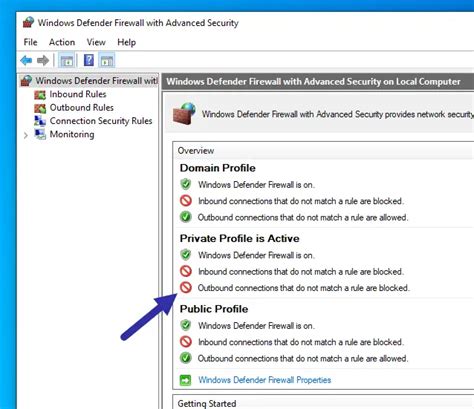Screen dimensions: 474x409
Task: Click Domain Profile inbound connections blocked text
Action: (x=301, y=201)
